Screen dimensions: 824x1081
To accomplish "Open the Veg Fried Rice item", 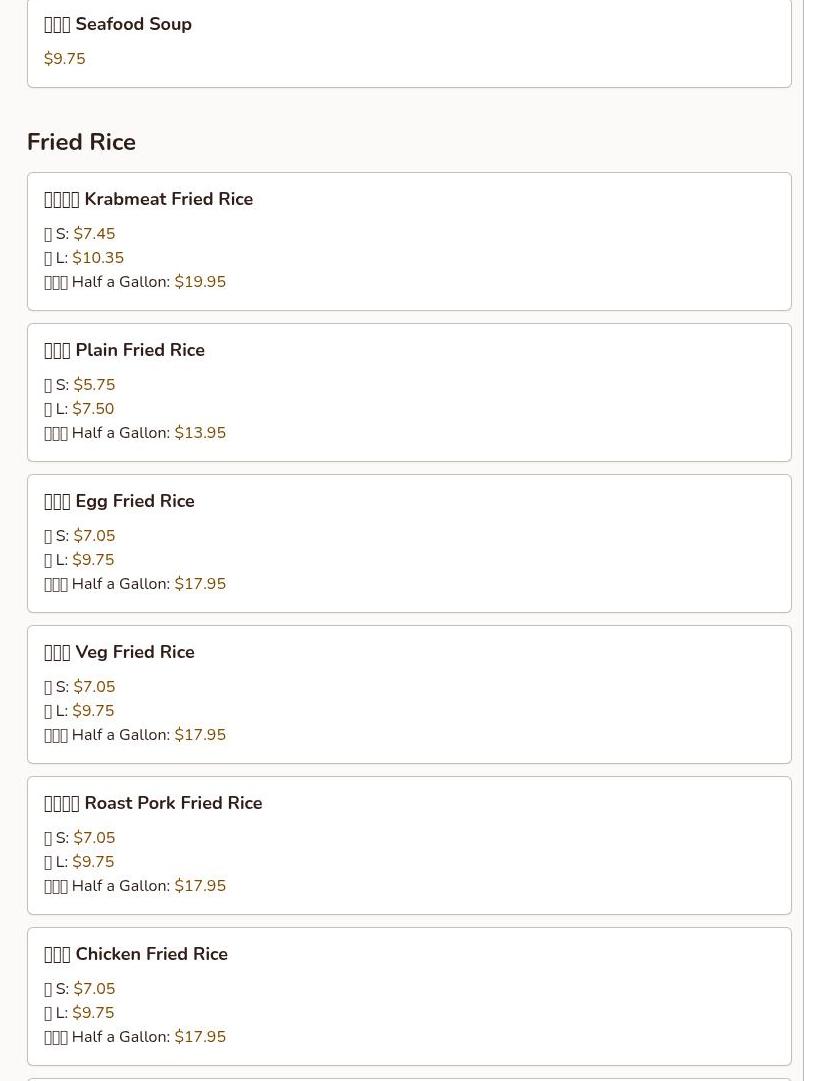I will pos(119,652).
